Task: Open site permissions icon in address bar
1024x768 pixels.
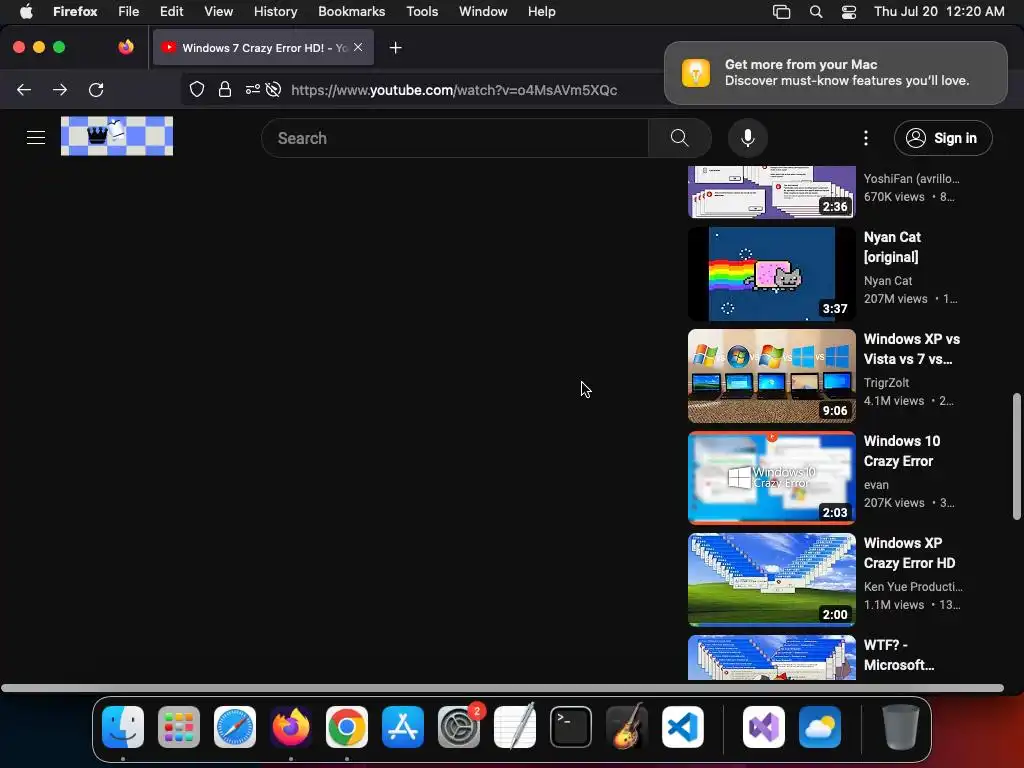Action: (x=253, y=89)
